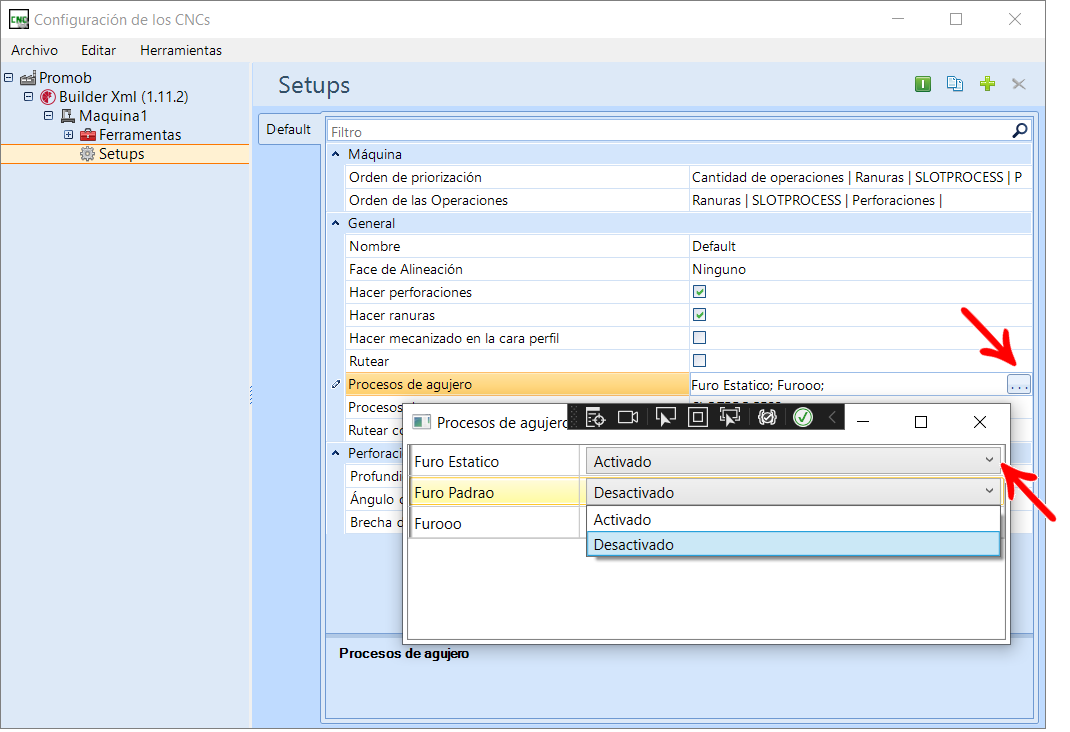Enable Hacer mecanizado en la cara perfil
The height and width of the screenshot is (732, 1070).
click(699, 338)
